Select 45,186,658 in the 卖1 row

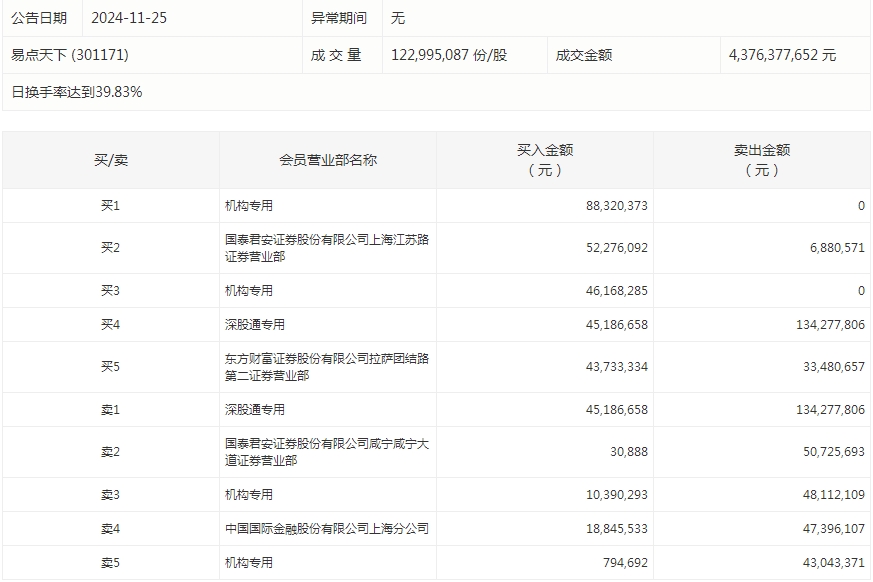coord(616,410)
